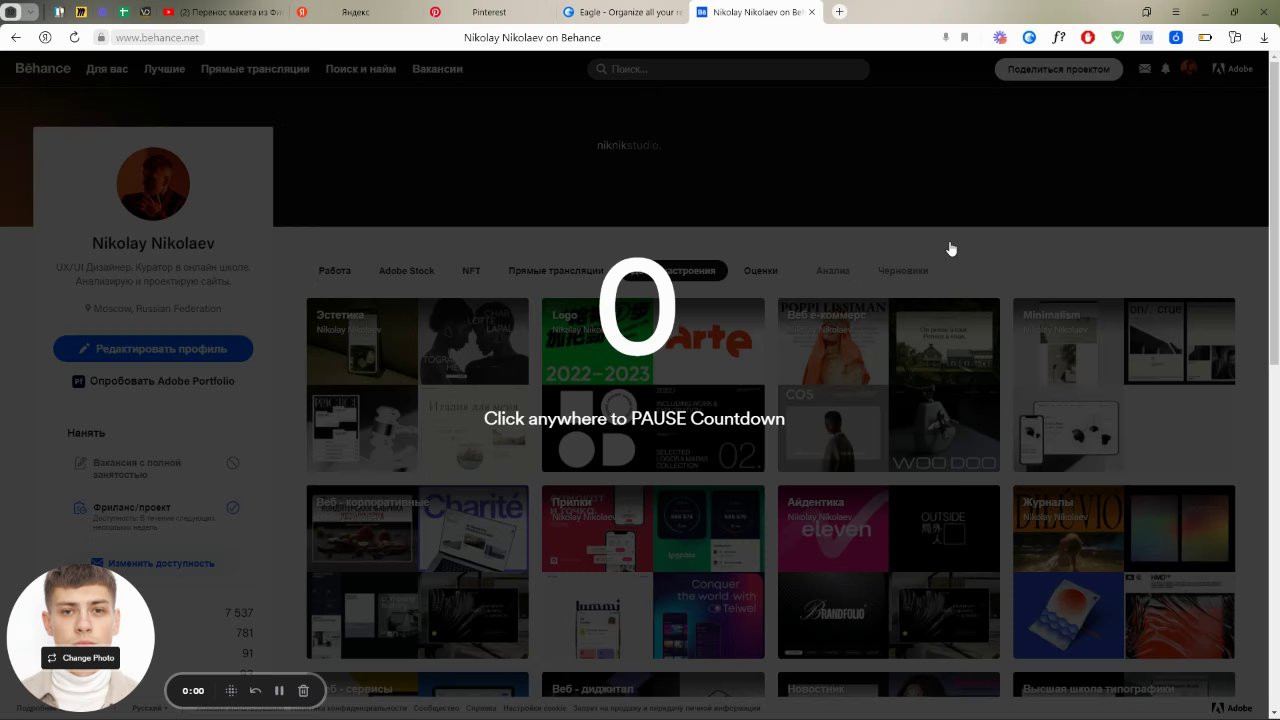Open Behance messages envelope icon

click(1144, 69)
